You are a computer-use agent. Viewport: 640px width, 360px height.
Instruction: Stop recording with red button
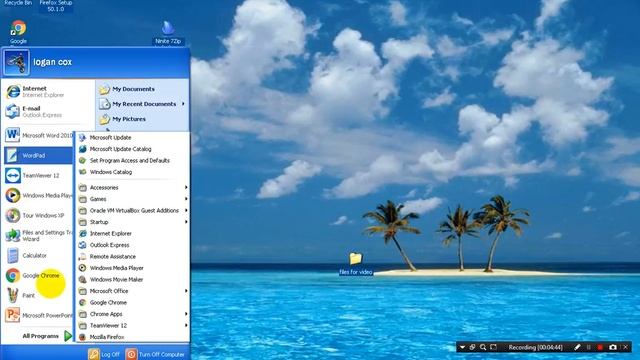[600, 347]
